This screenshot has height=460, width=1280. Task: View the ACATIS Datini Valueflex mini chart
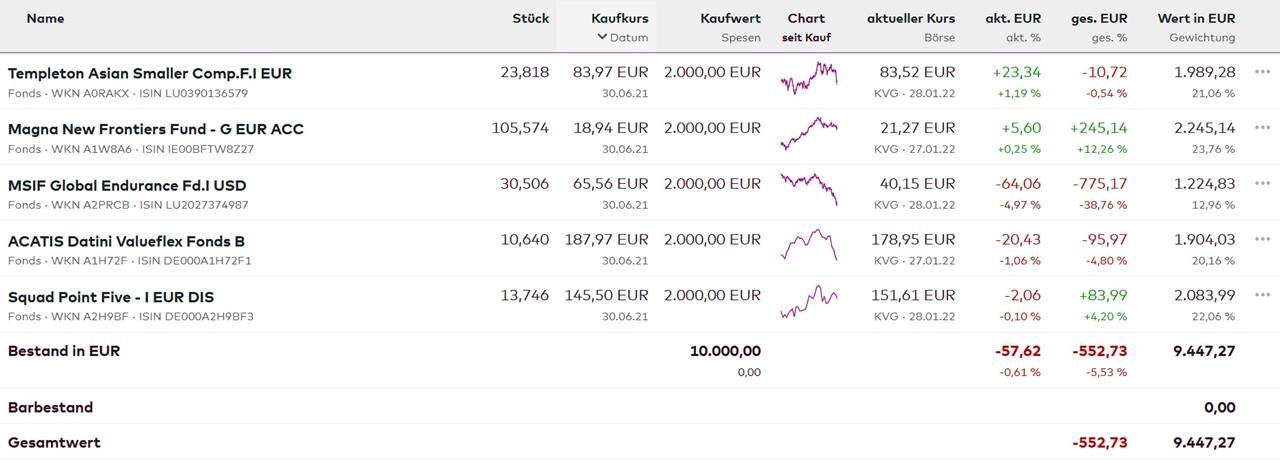(808, 244)
